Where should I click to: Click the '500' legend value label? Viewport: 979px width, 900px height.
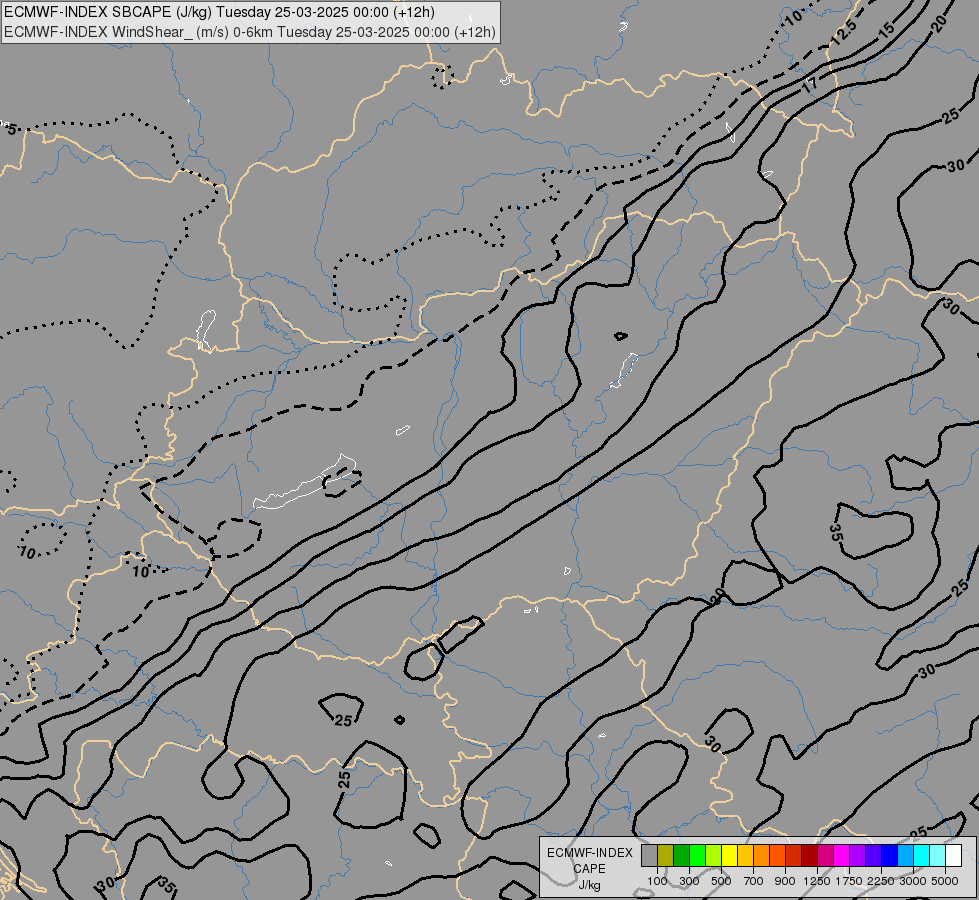(721, 881)
